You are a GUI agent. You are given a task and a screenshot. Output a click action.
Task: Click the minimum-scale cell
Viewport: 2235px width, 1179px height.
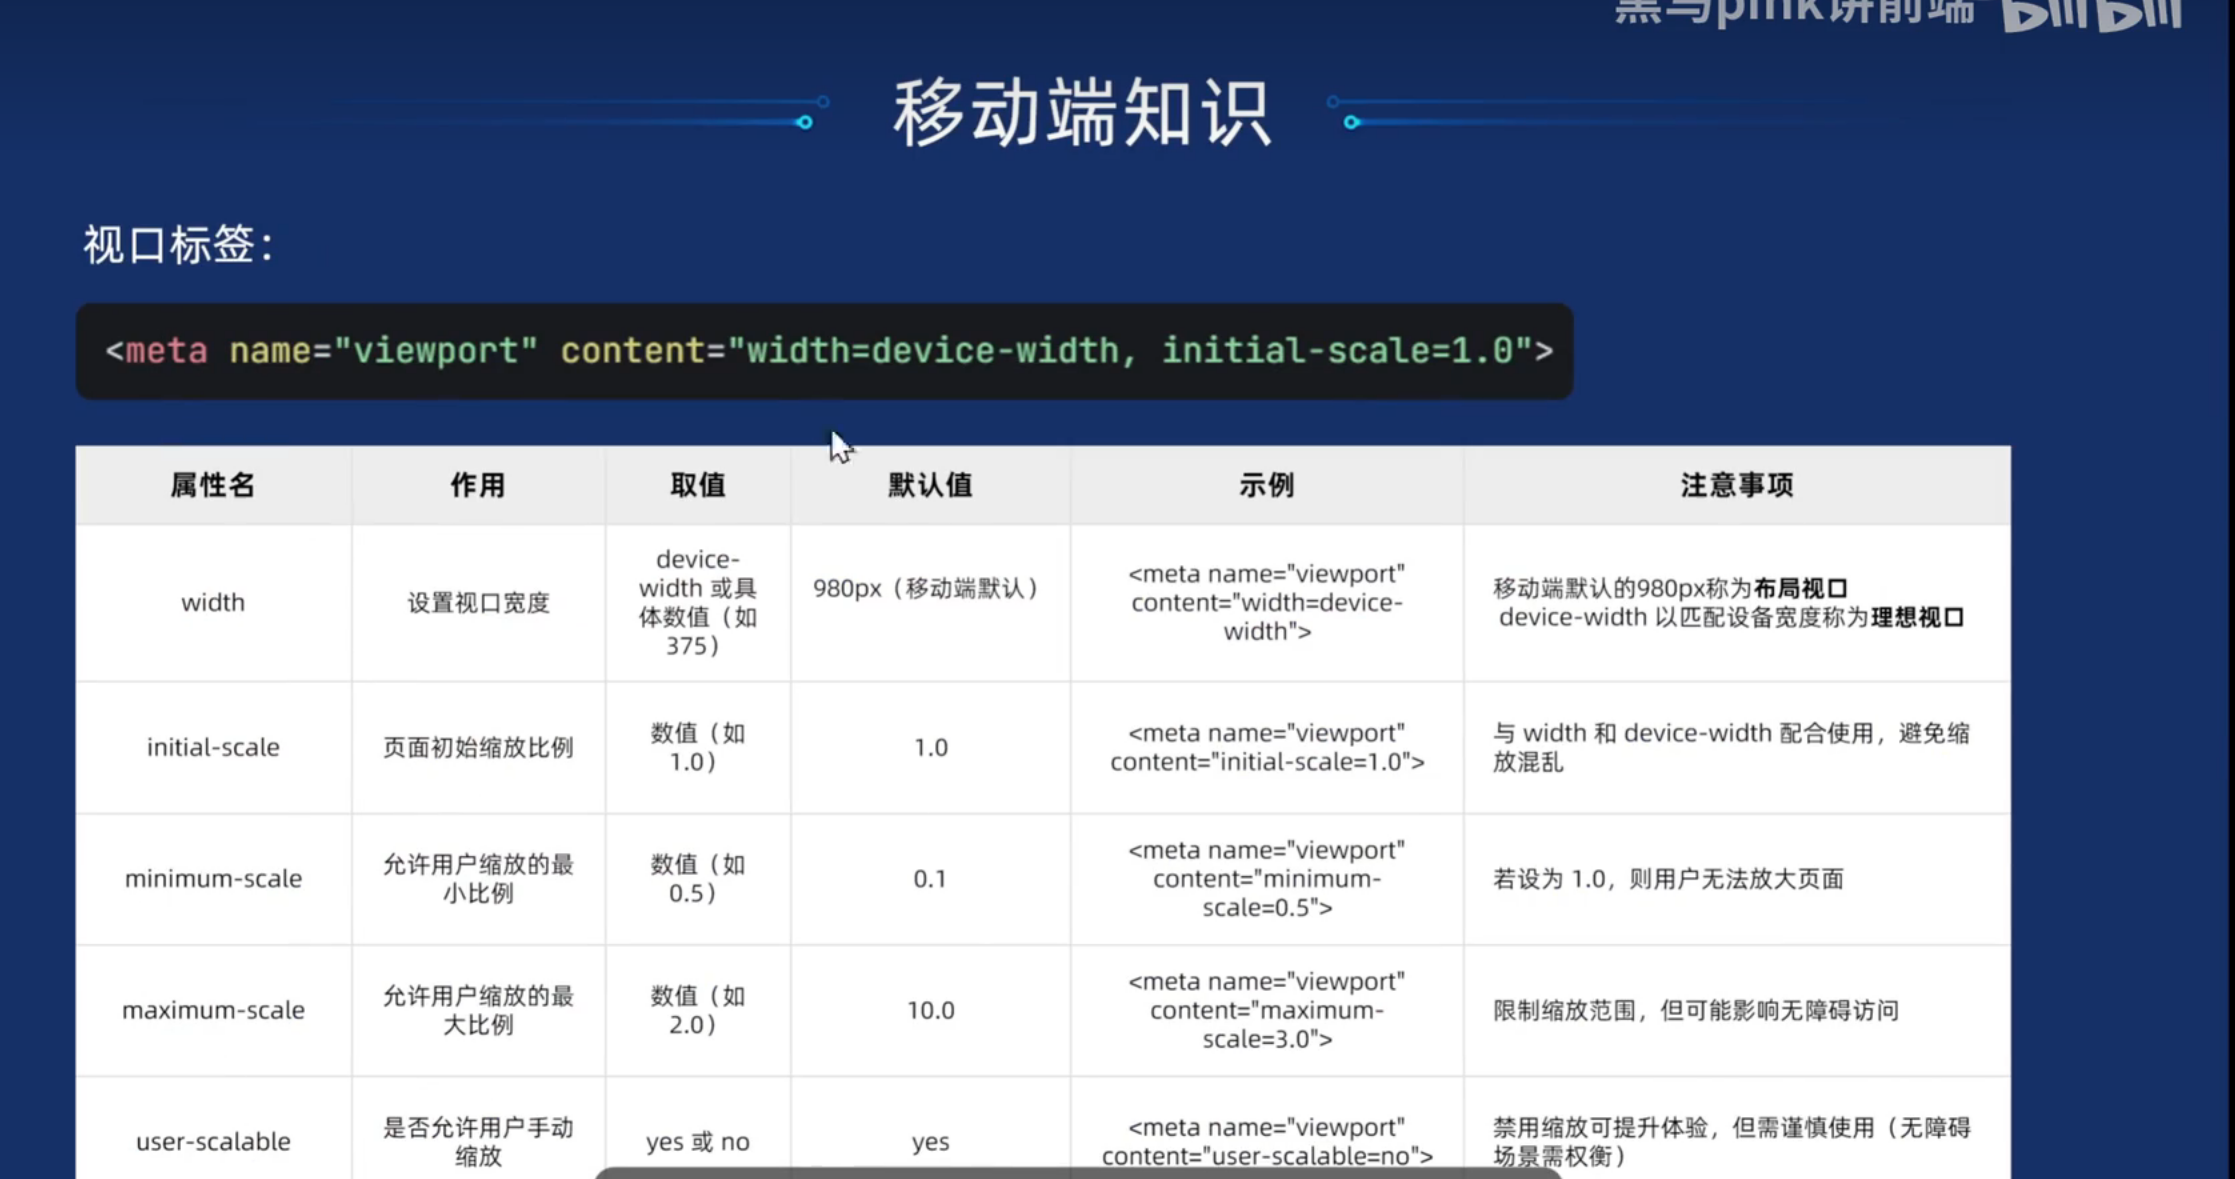pyautogui.click(x=213, y=879)
